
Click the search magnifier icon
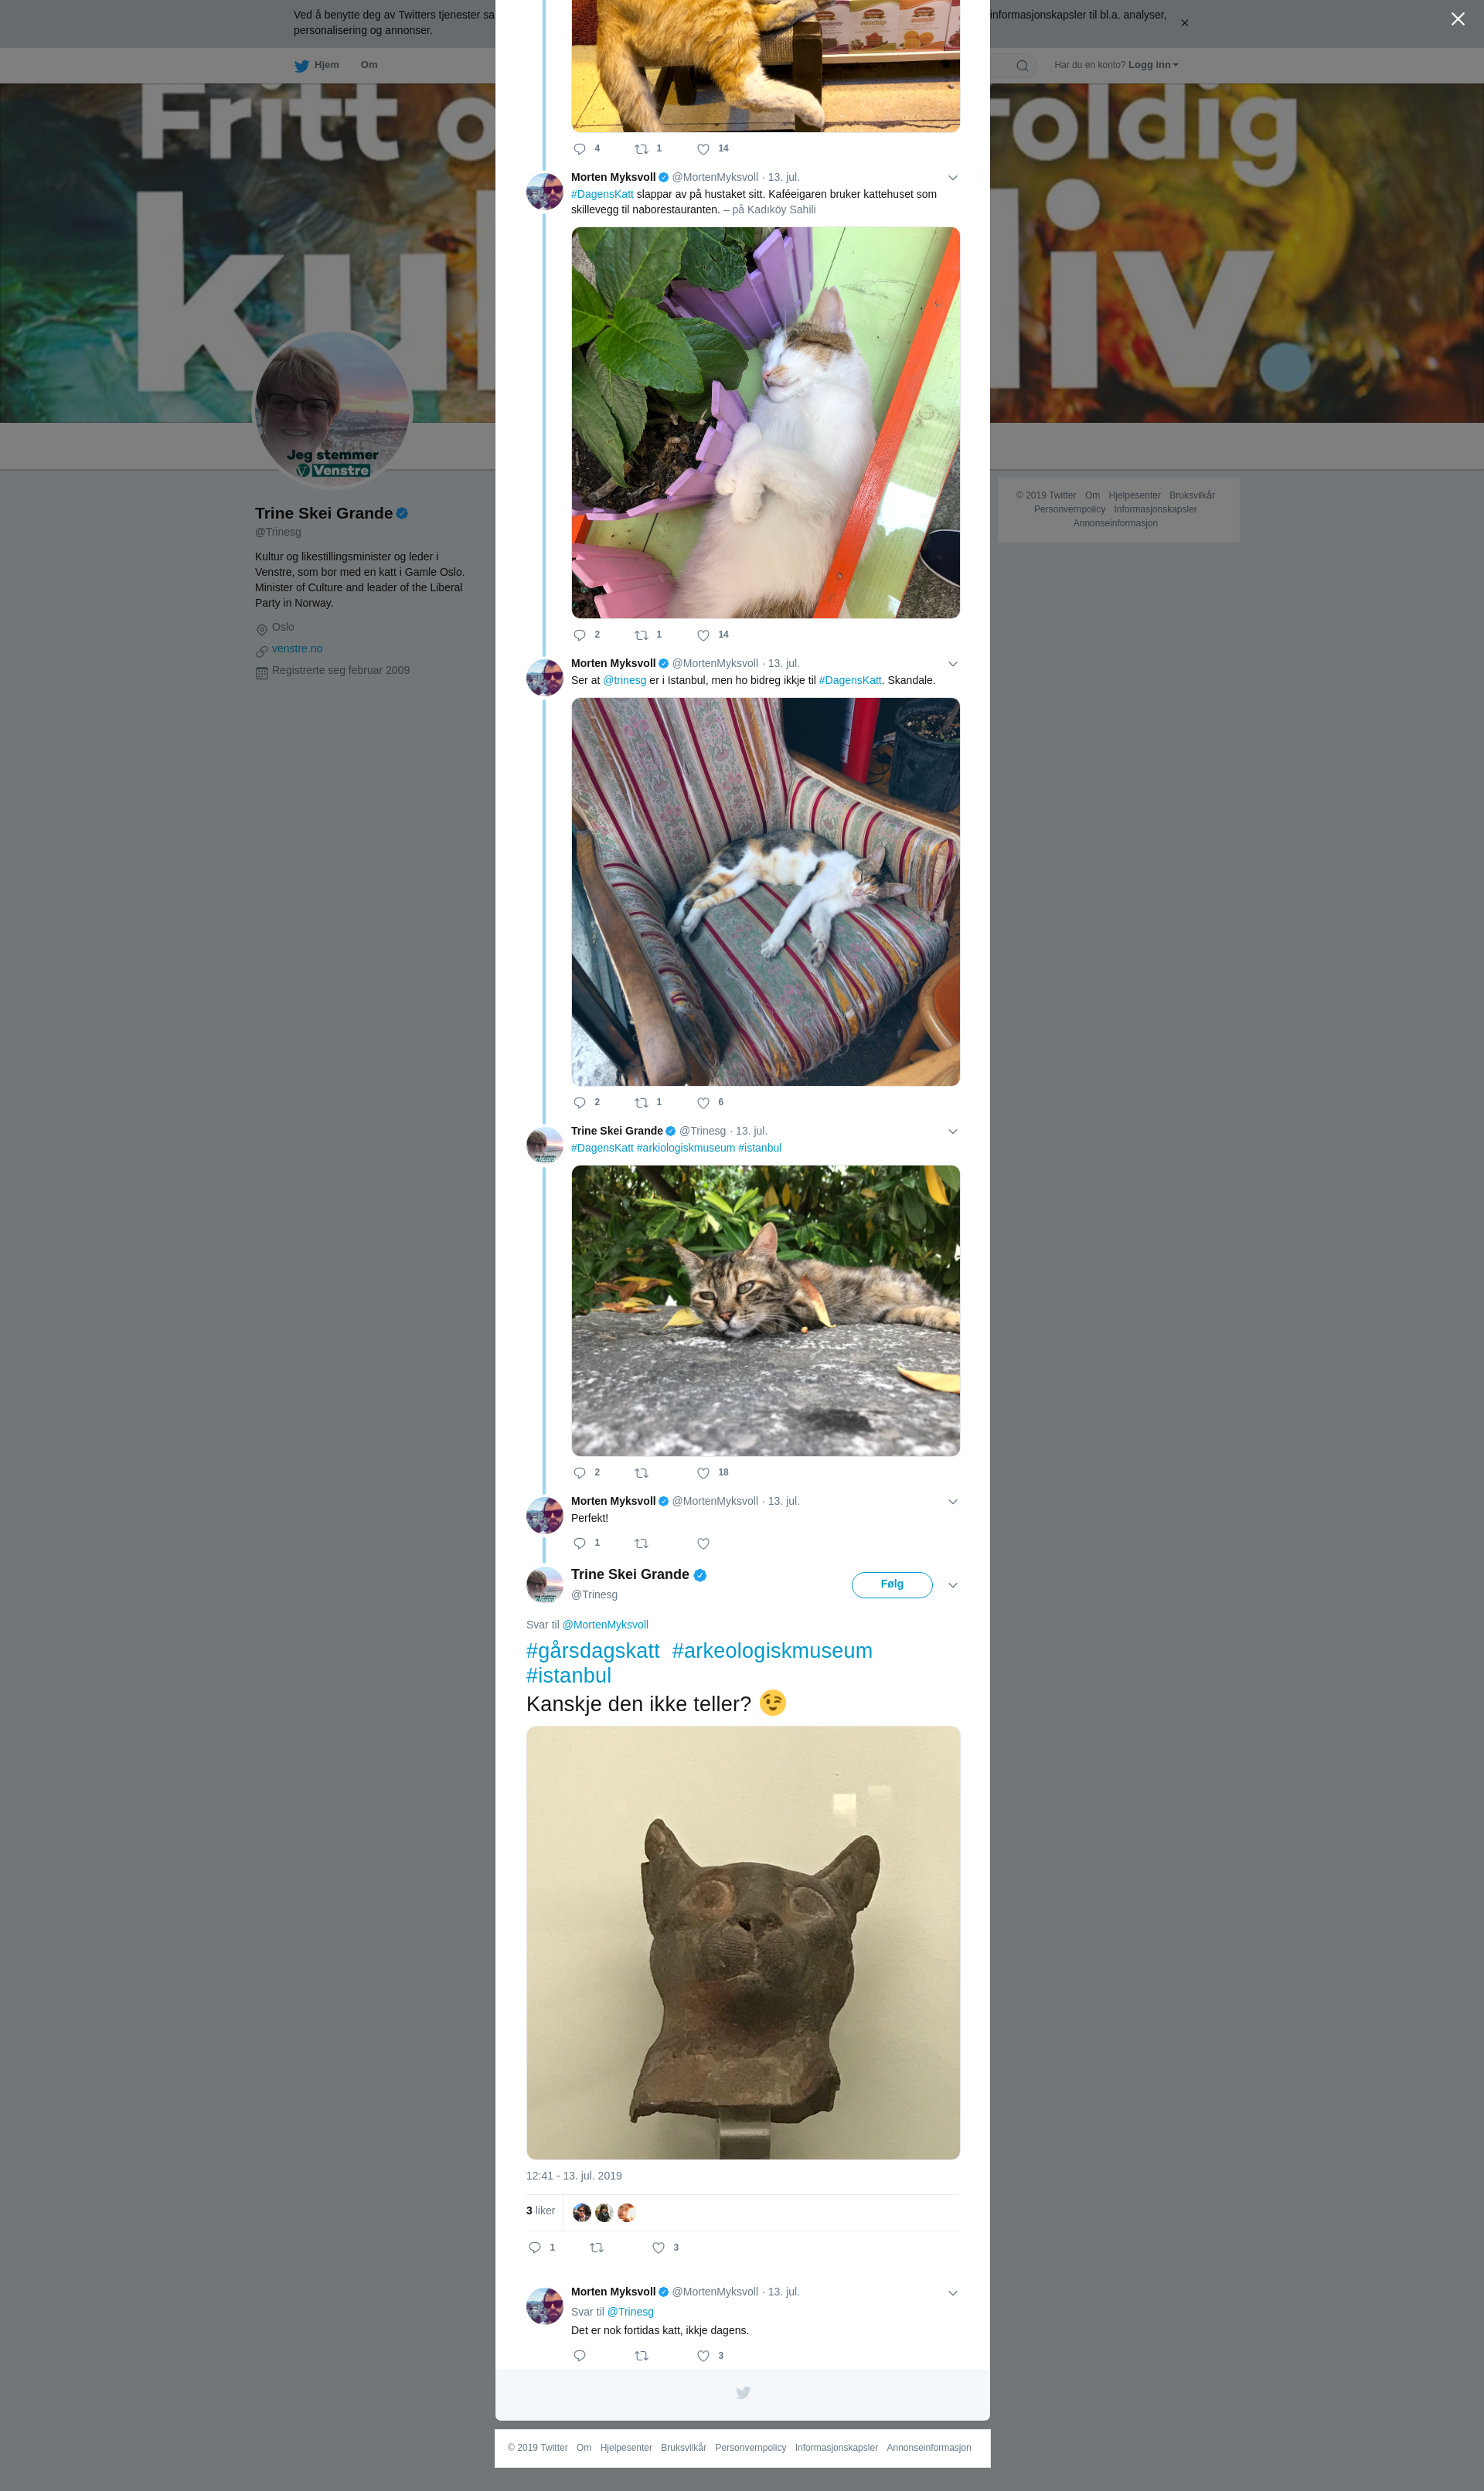1022,66
